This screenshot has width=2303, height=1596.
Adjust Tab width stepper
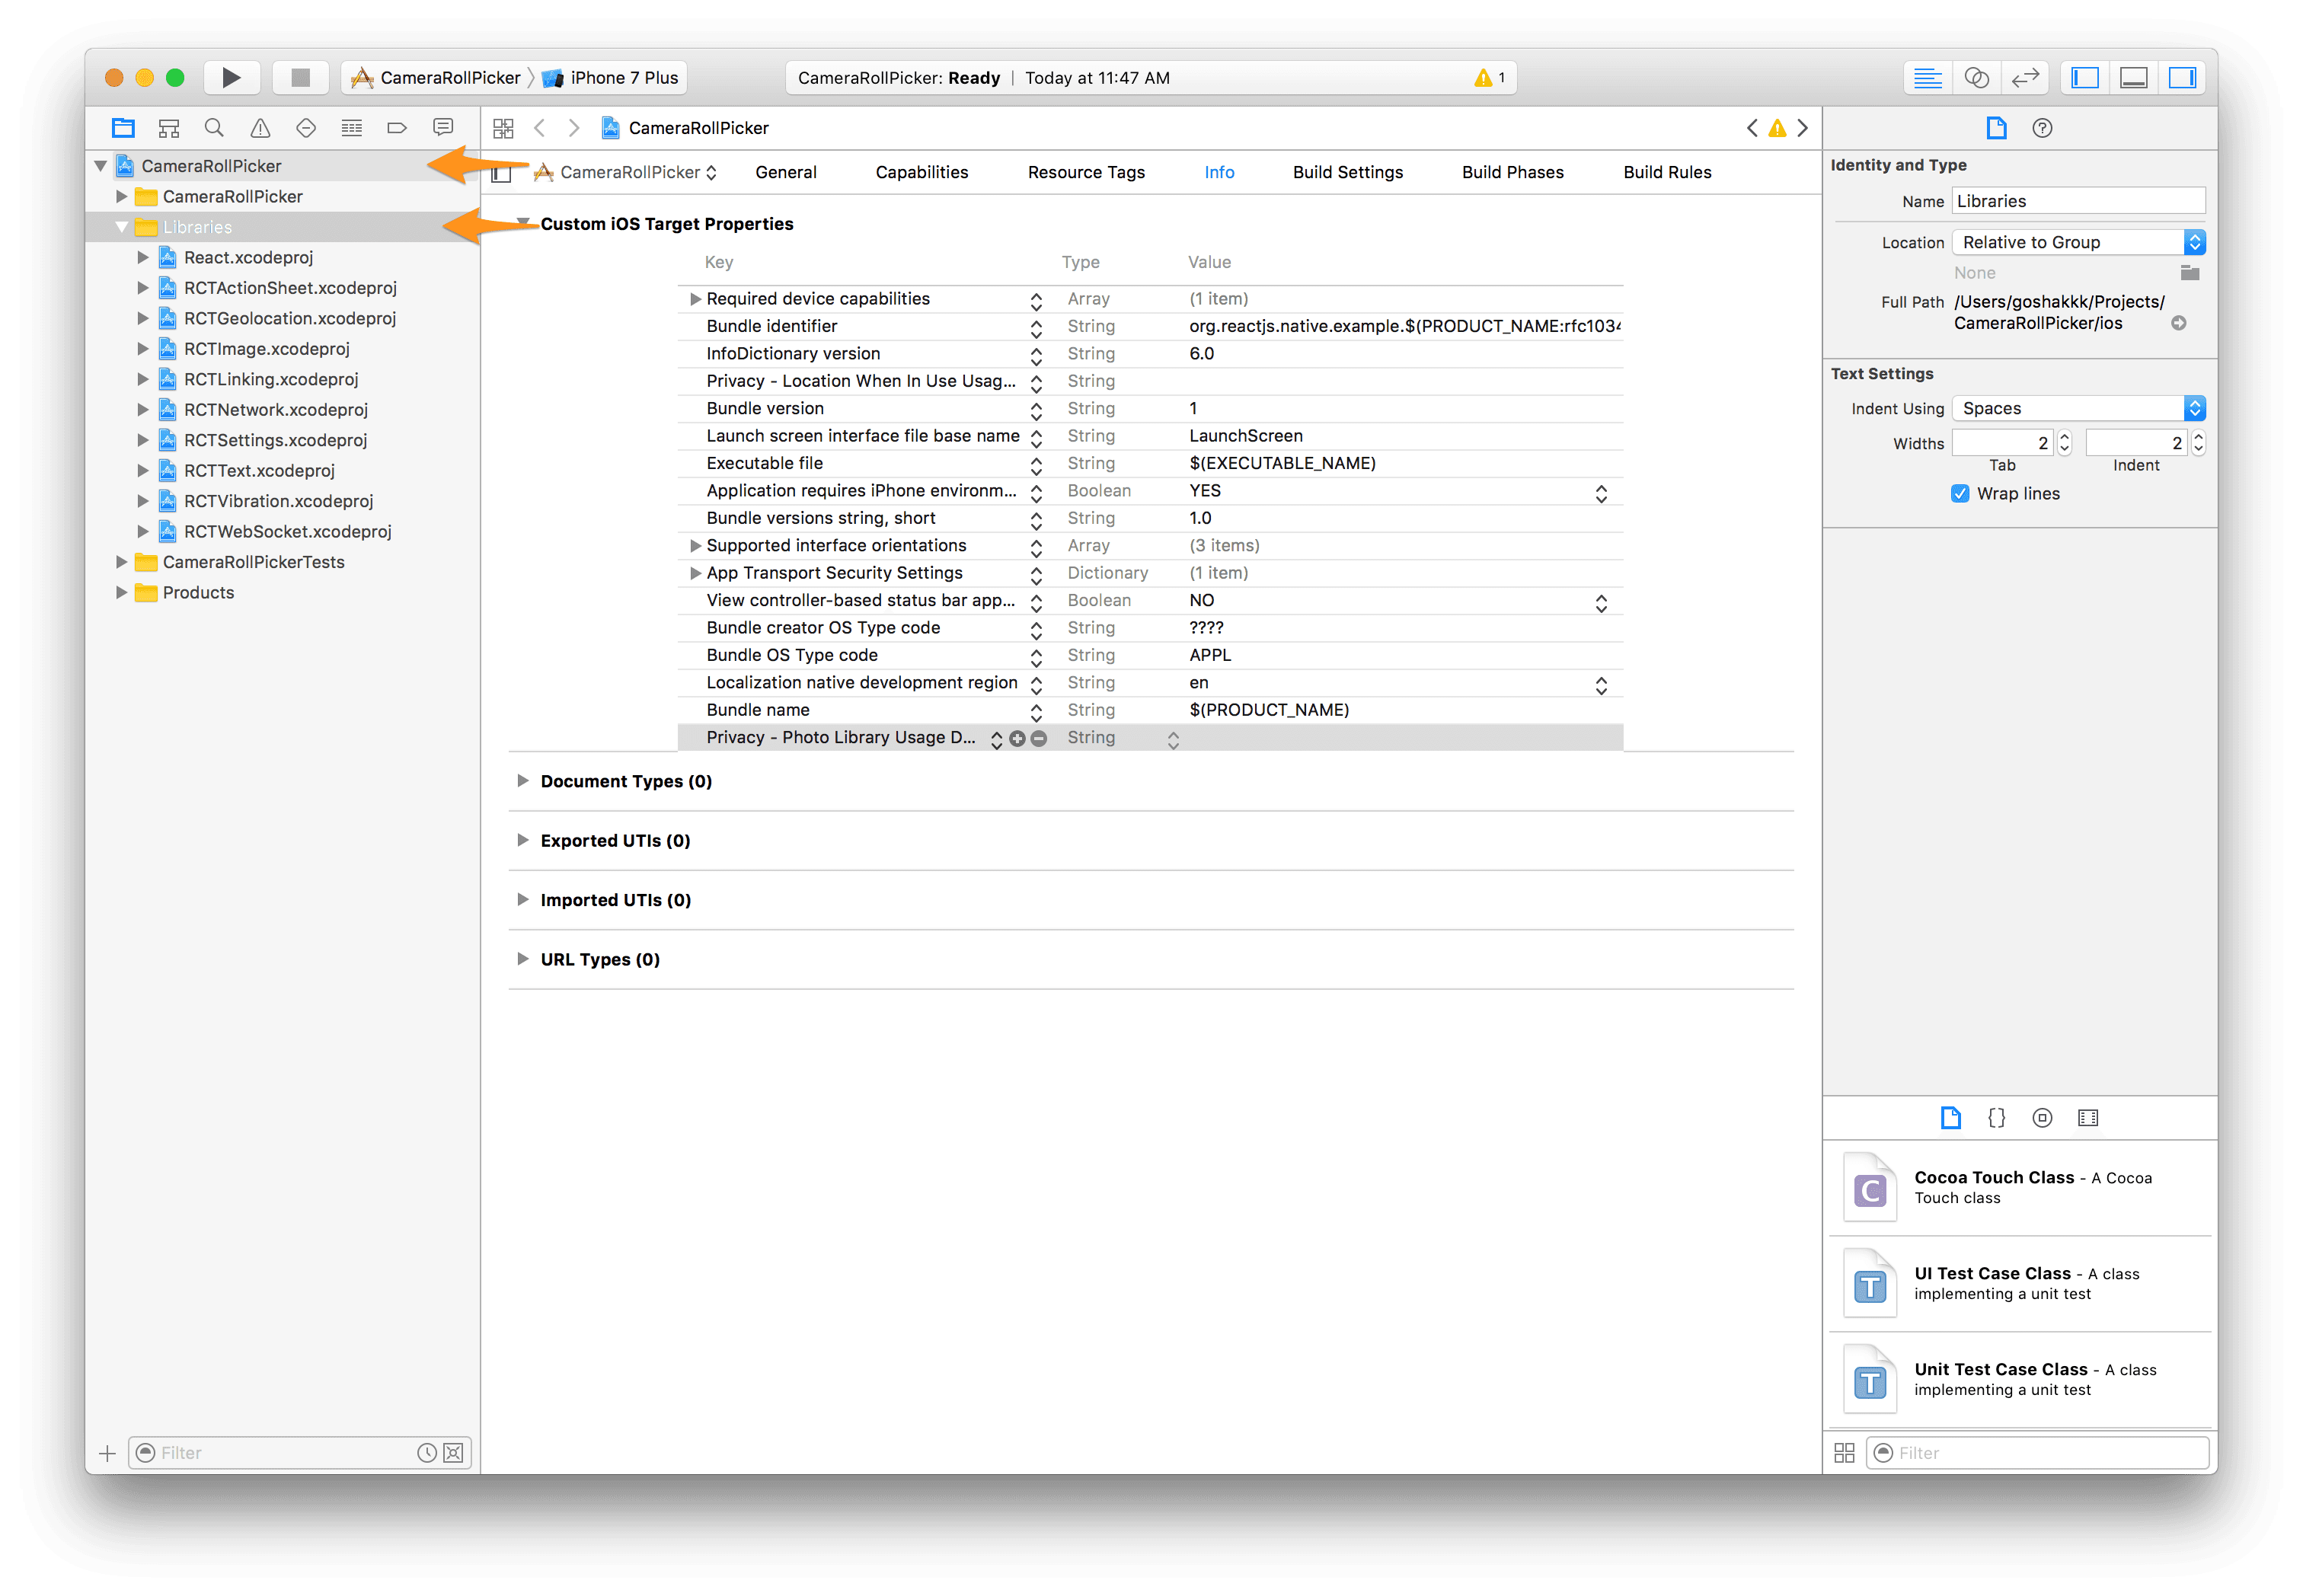click(x=2064, y=443)
